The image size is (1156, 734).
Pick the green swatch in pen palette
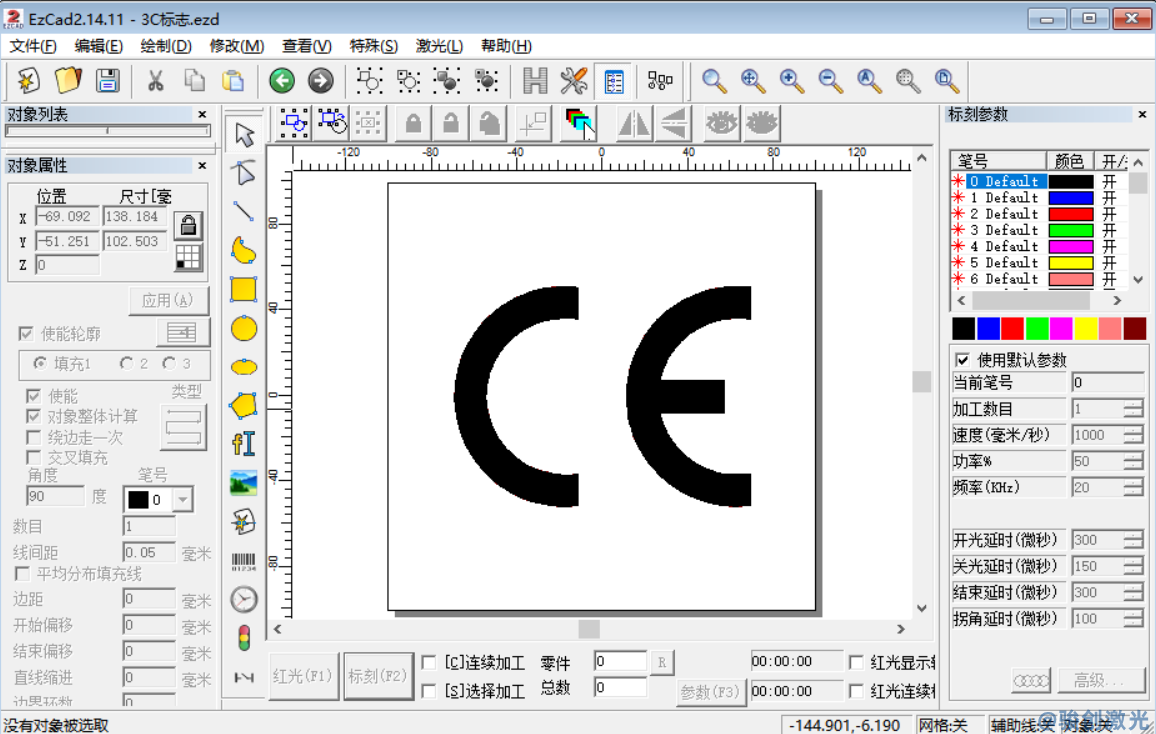click(1037, 329)
